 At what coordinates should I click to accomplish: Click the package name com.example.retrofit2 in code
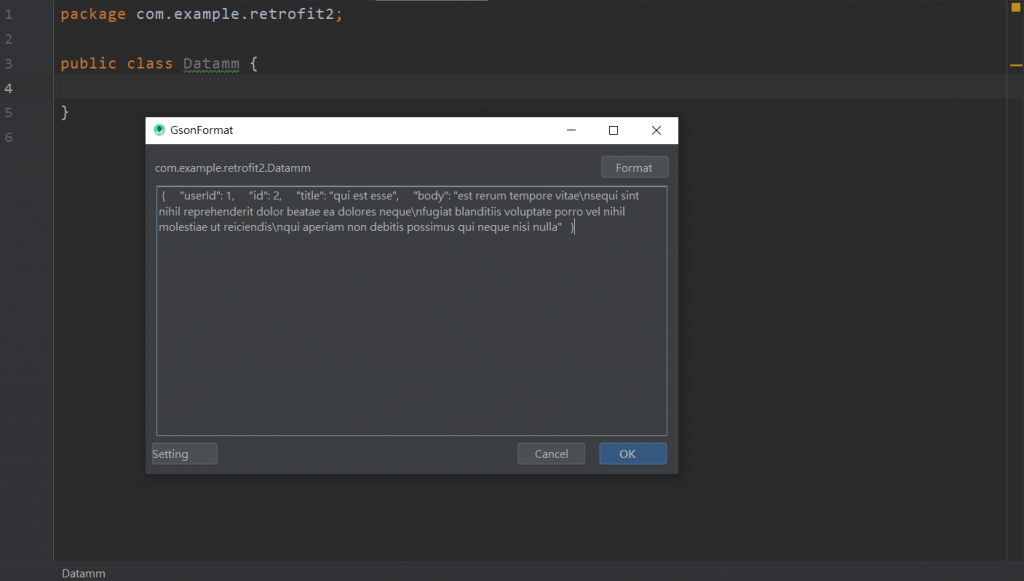pyautogui.click(x=235, y=14)
